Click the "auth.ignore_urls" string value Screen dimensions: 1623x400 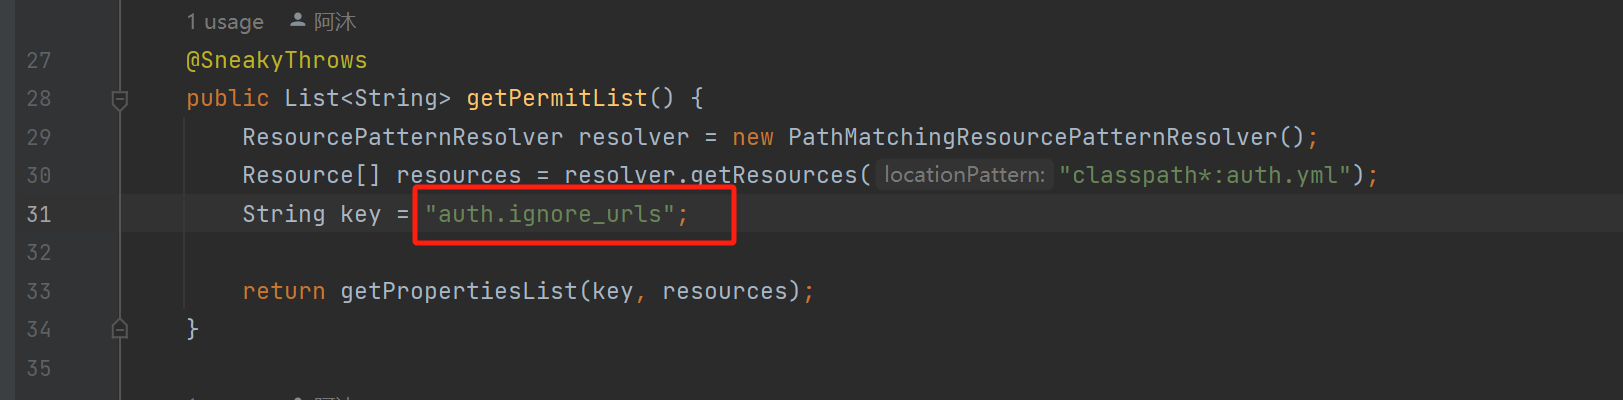point(550,214)
